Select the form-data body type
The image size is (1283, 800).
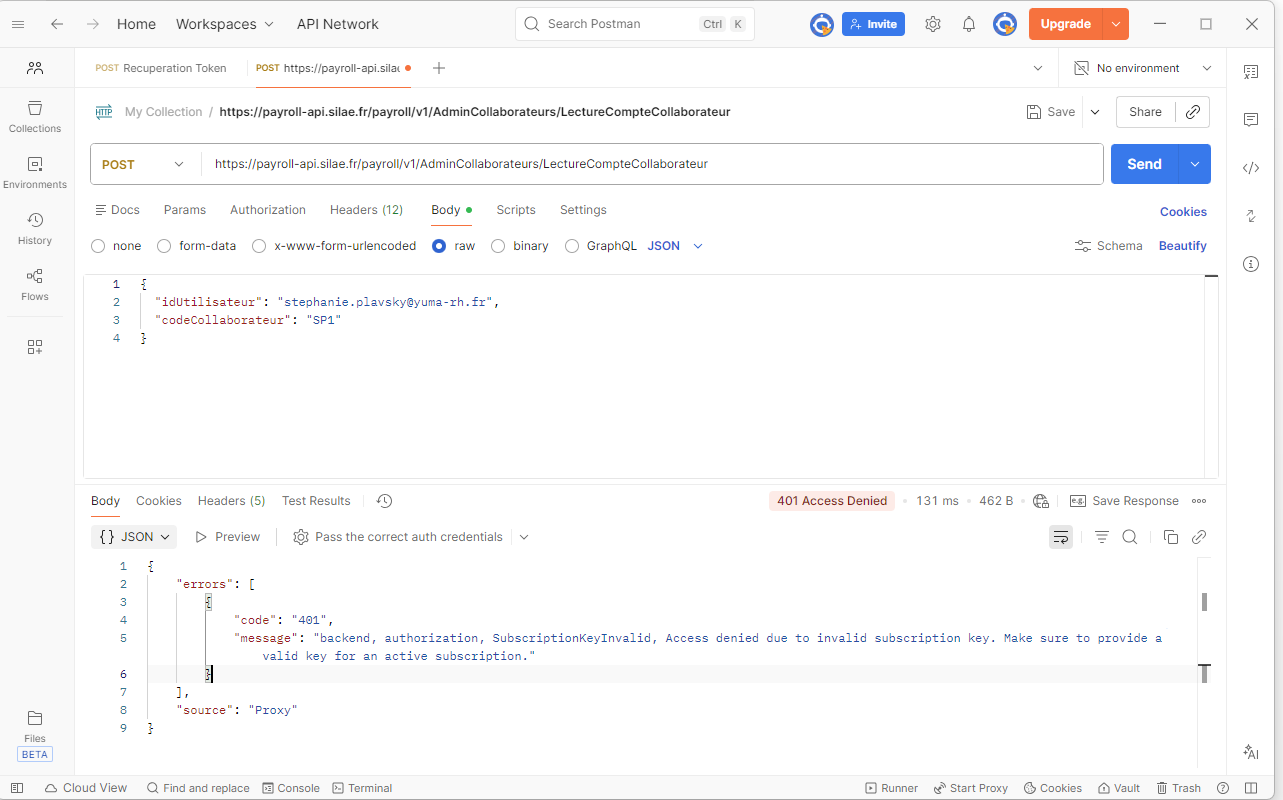[x=196, y=245]
